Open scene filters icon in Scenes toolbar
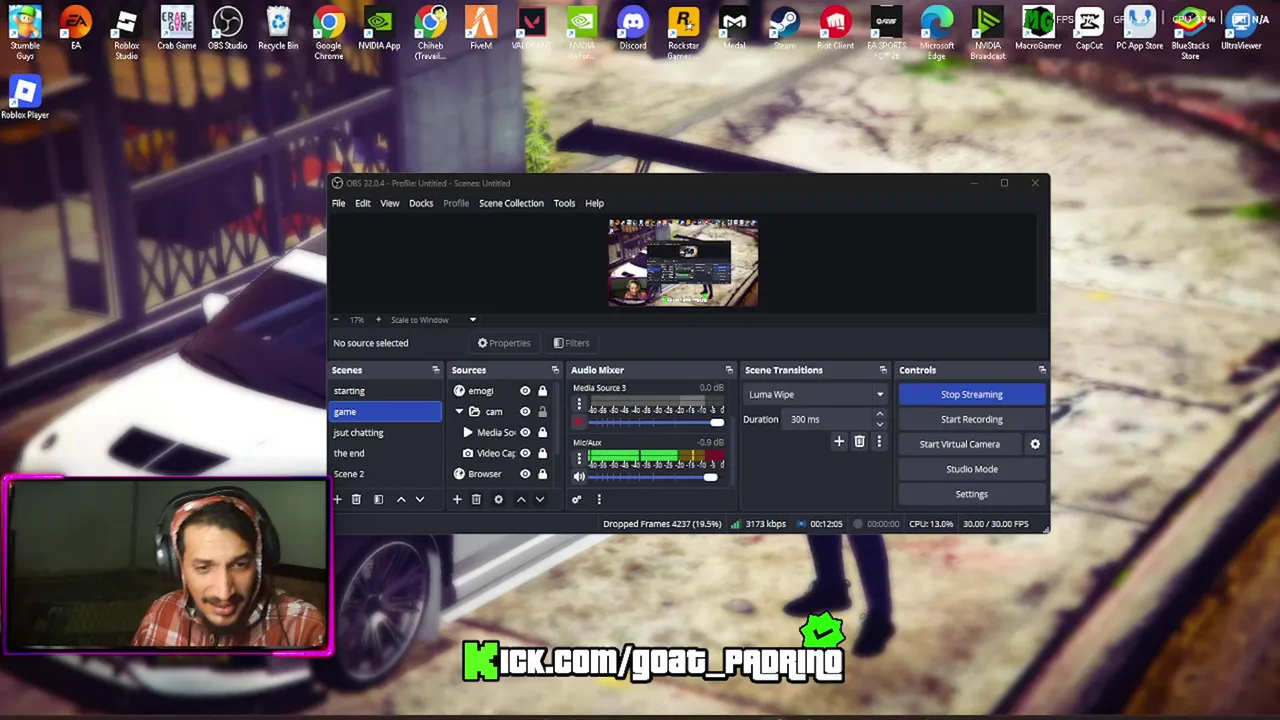Screen dimensions: 1280x720 point(378,499)
